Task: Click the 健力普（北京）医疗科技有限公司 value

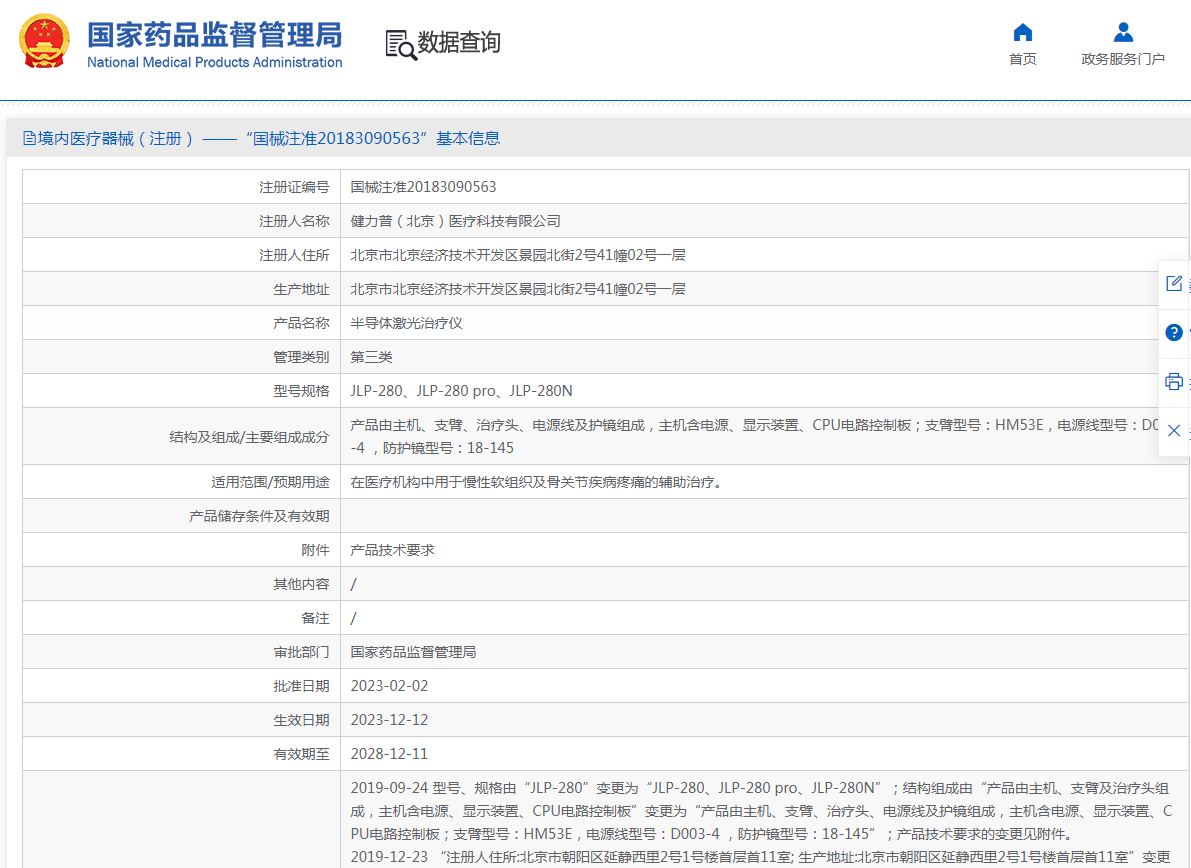Action: (x=455, y=221)
